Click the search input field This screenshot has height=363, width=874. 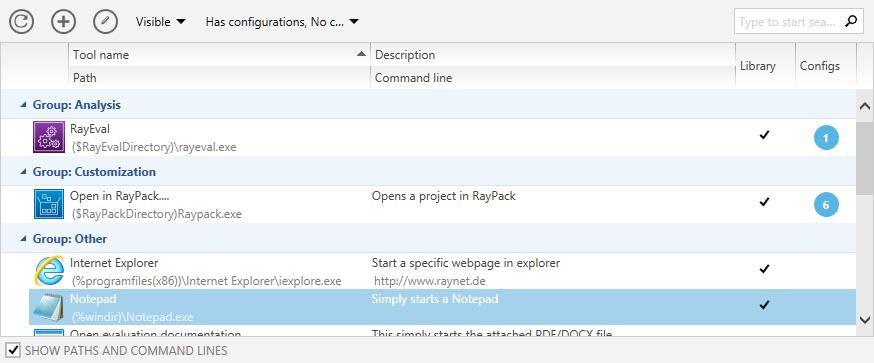point(788,22)
